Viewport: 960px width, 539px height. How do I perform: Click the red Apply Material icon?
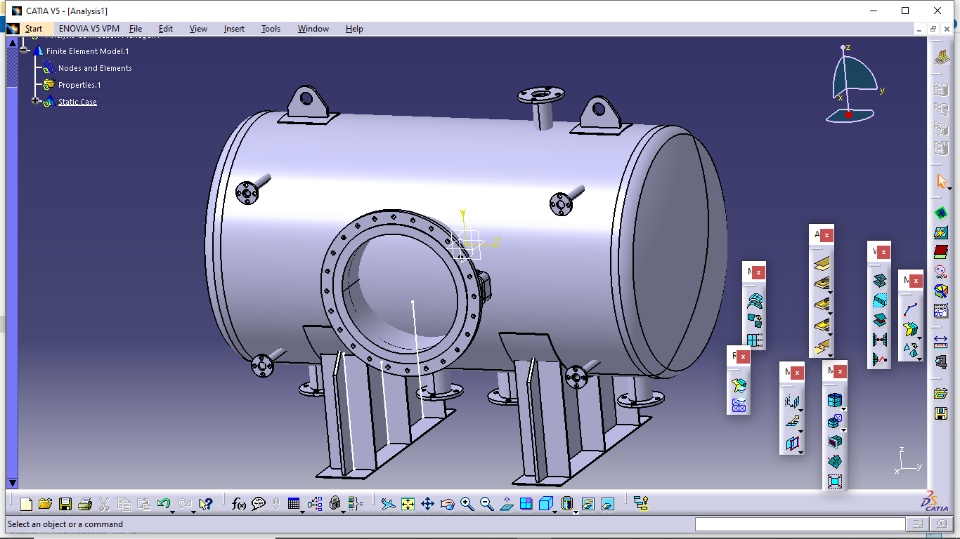(941, 252)
